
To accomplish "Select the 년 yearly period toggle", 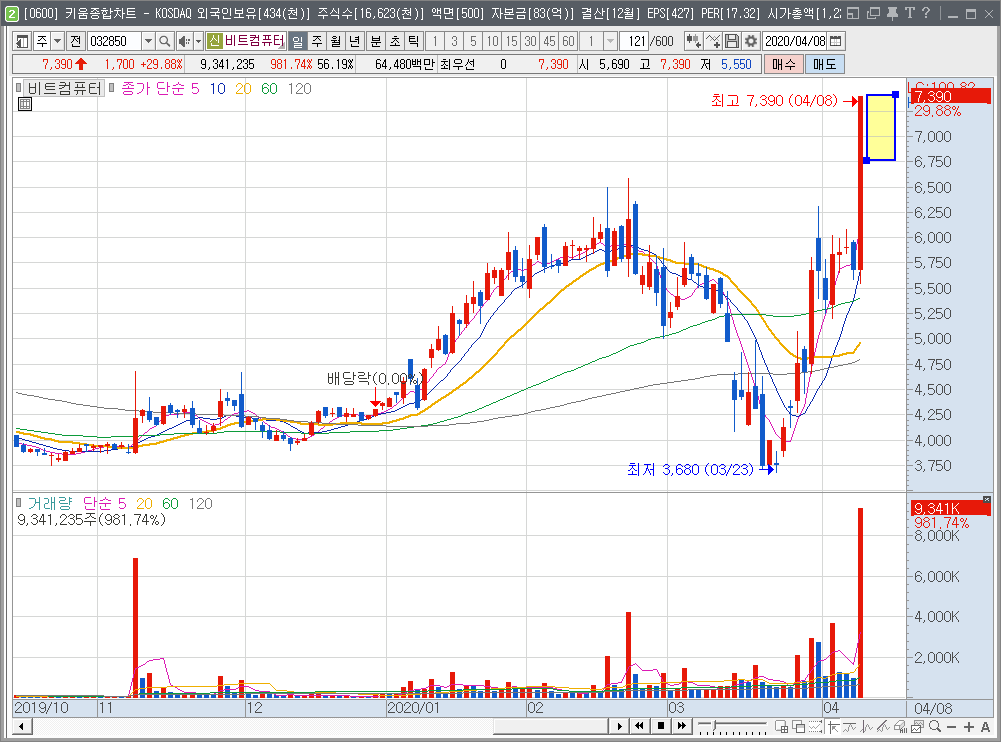I will [x=355, y=42].
